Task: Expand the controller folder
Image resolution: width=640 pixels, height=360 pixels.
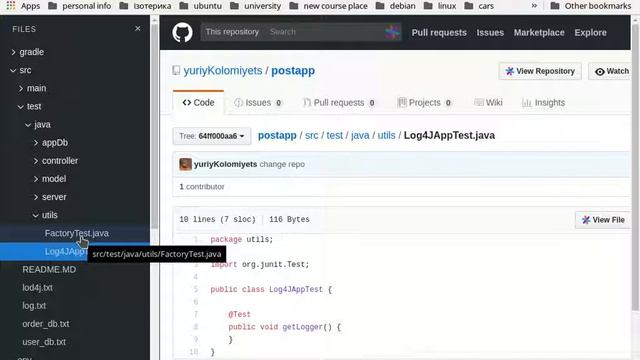Action: tap(55, 161)
